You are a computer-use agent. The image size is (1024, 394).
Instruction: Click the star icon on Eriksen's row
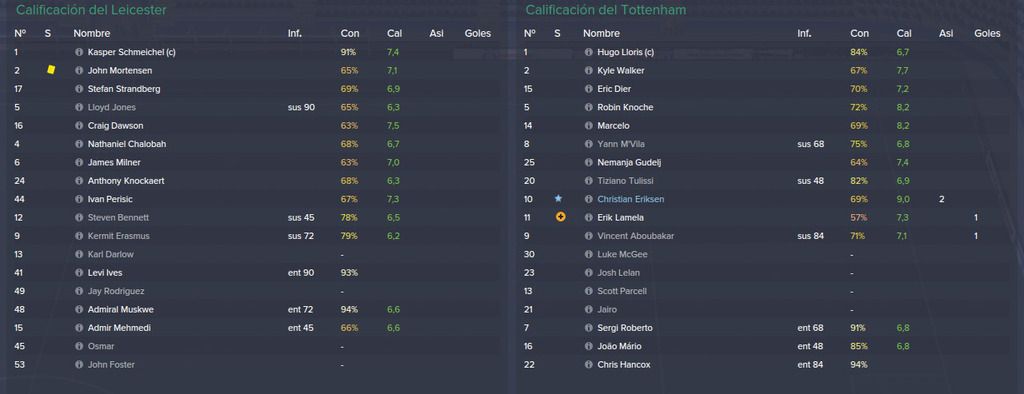tap(558, 199)
